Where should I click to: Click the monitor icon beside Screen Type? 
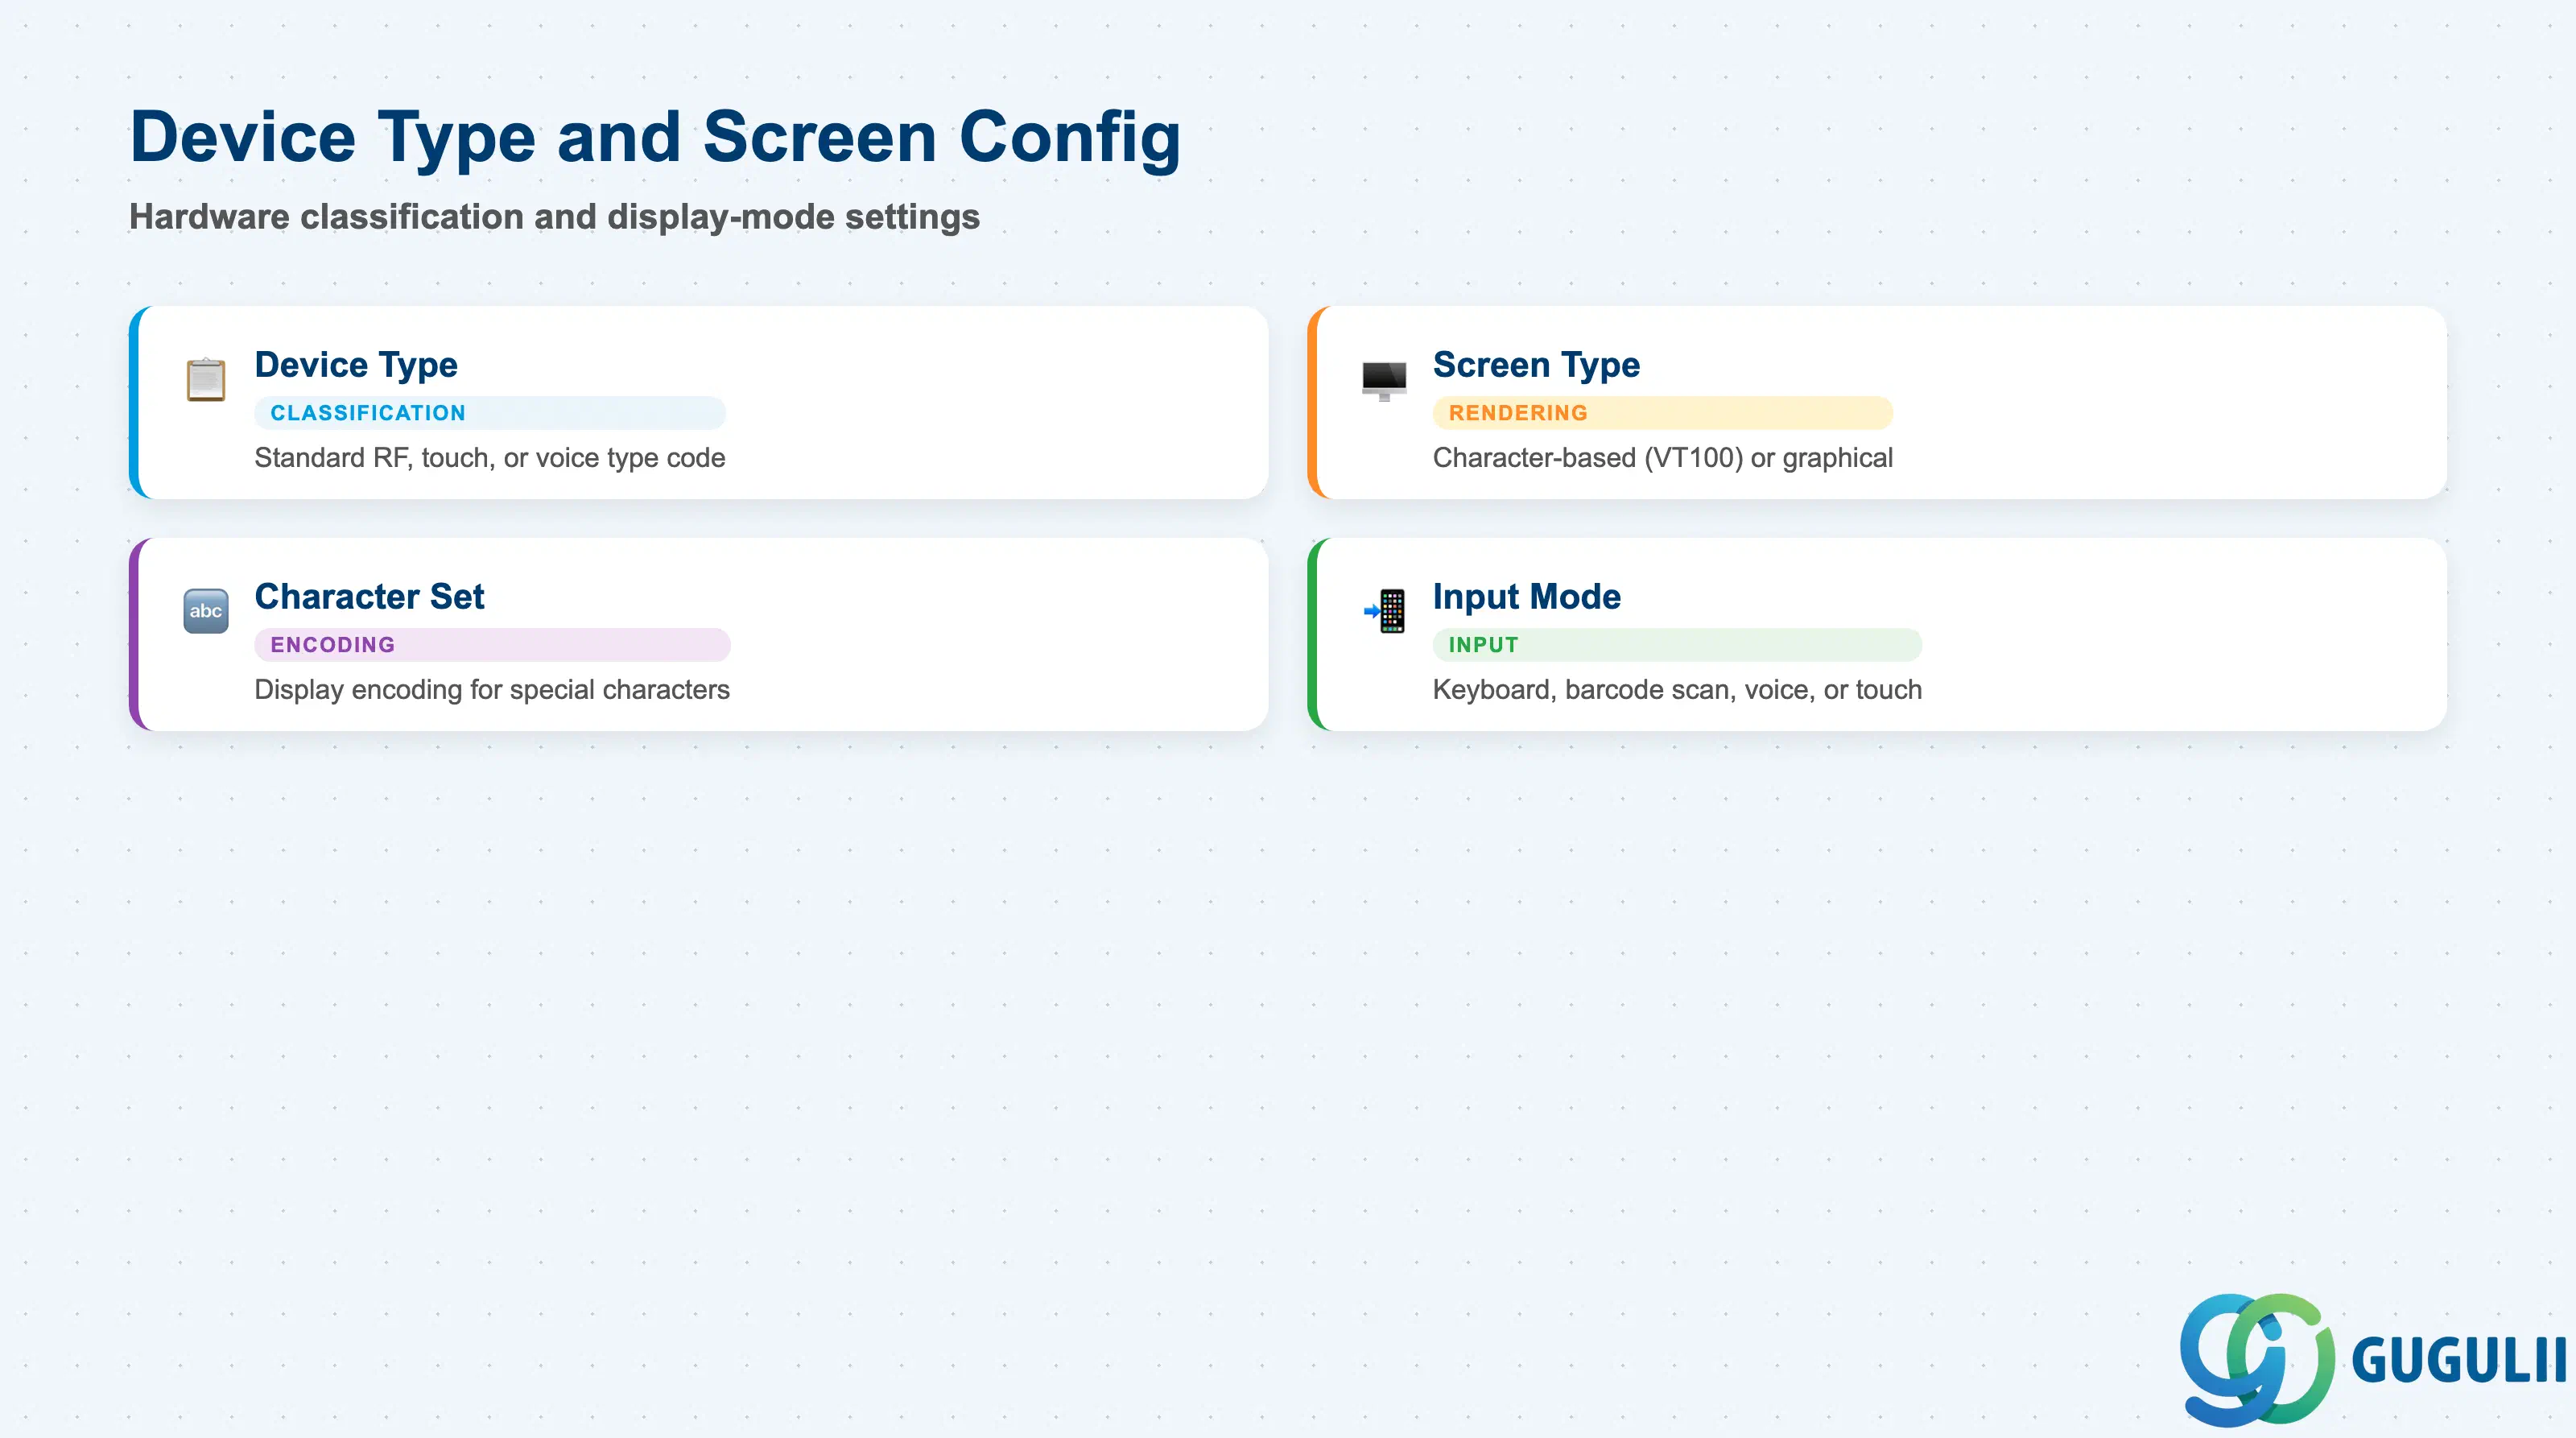coord(1384,380)
